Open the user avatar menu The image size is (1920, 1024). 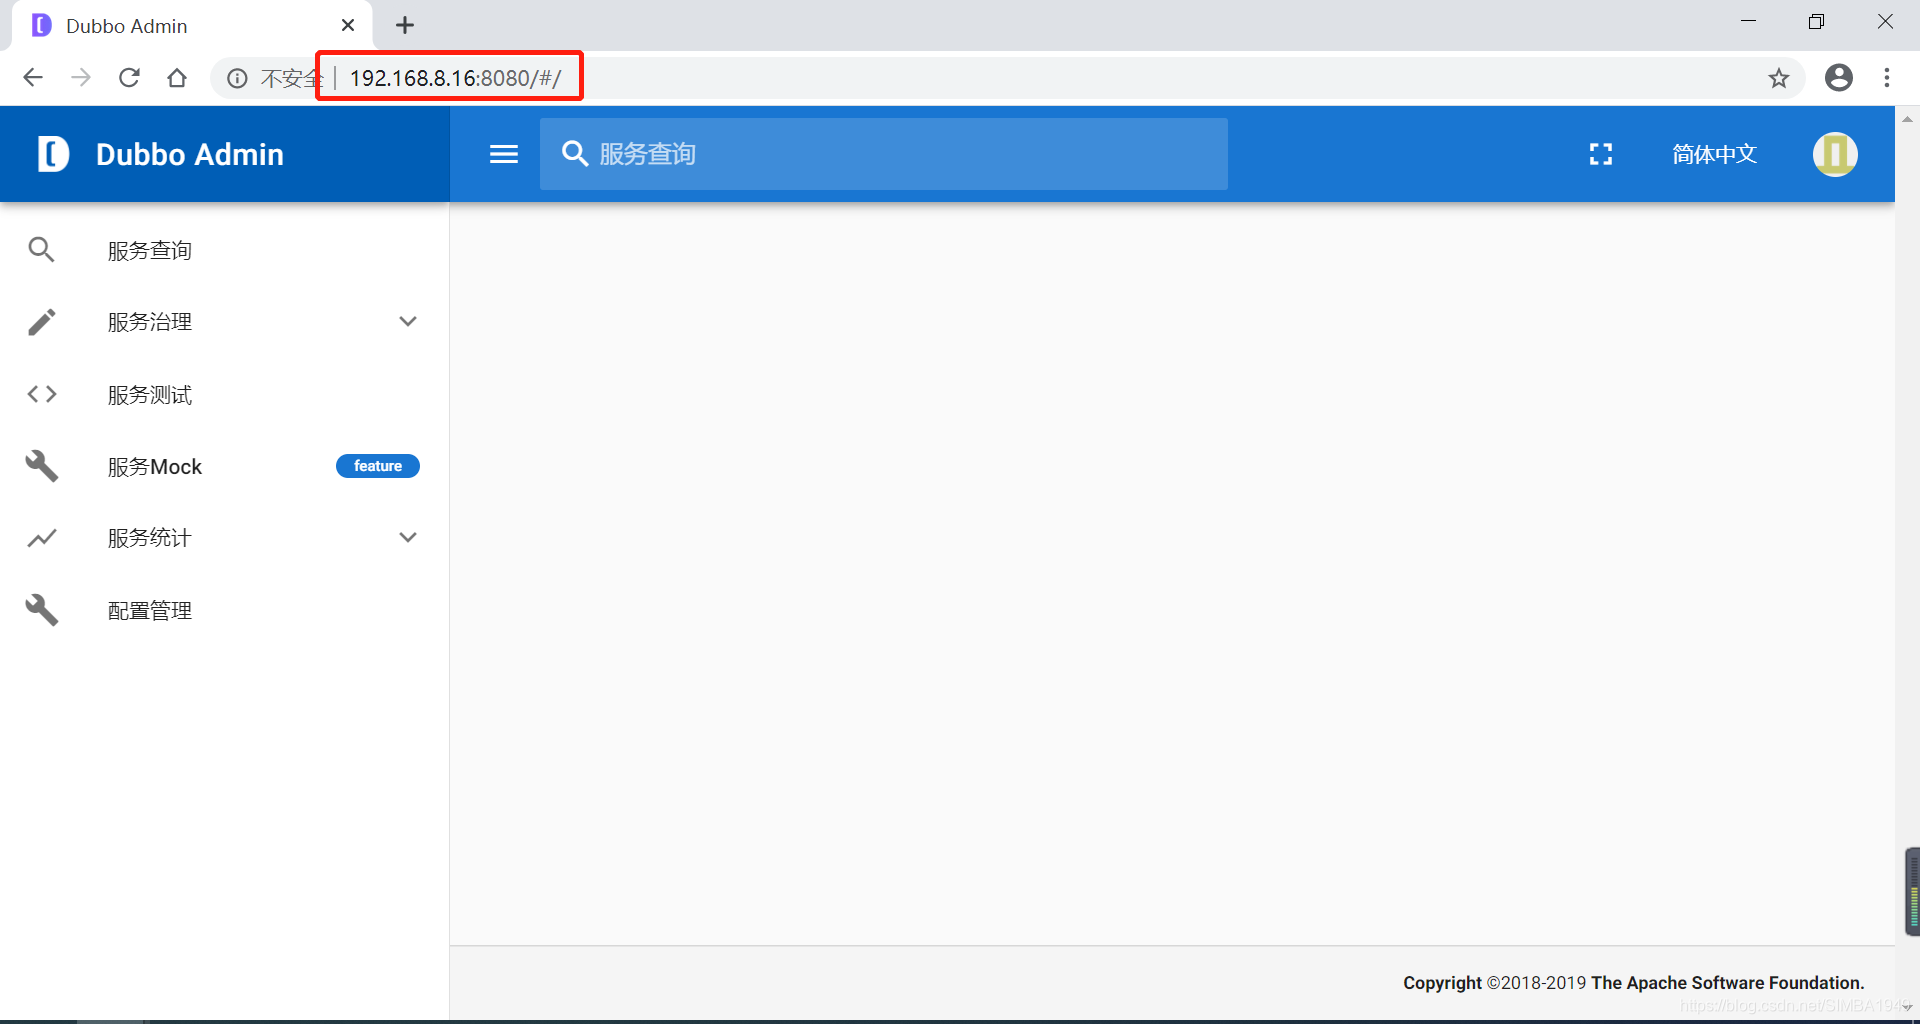(1835, 154)
